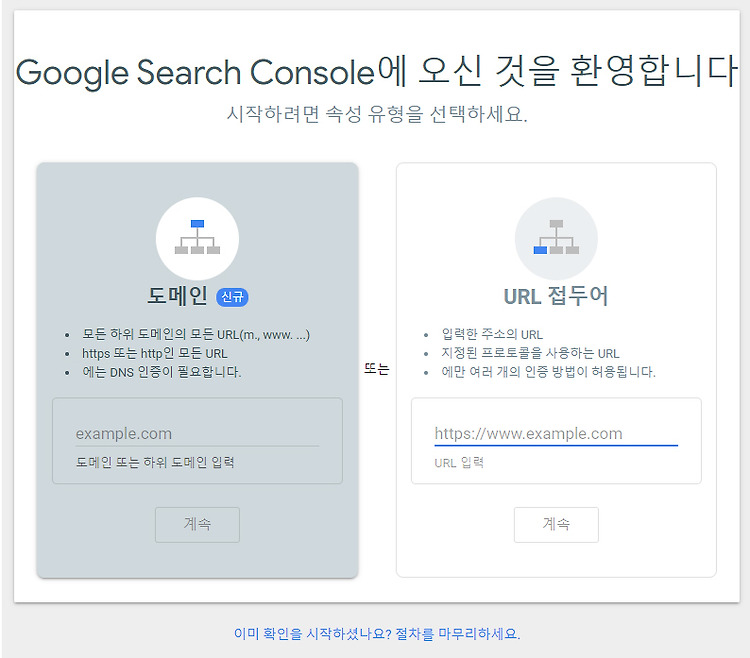The height and width of the screenshot is (658, 750).
Task: Click 계속 button under URL prefix input
Action: point(556,525)
